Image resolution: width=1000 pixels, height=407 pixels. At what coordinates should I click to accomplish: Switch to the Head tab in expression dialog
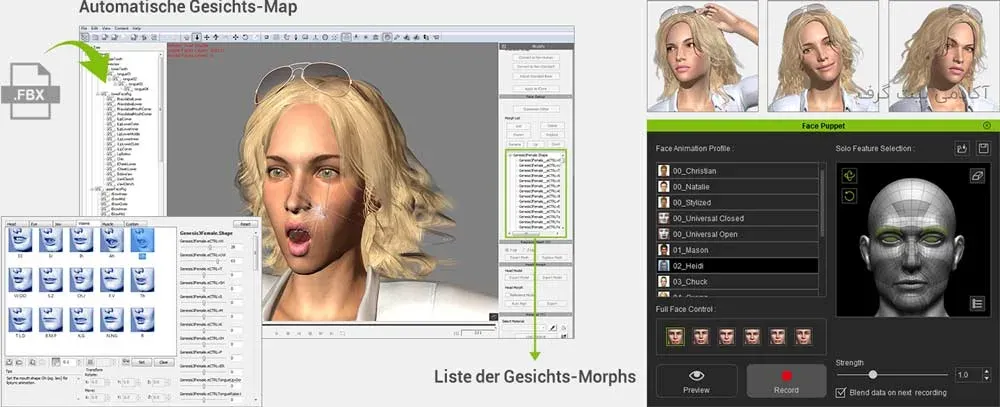coord(17,224)
